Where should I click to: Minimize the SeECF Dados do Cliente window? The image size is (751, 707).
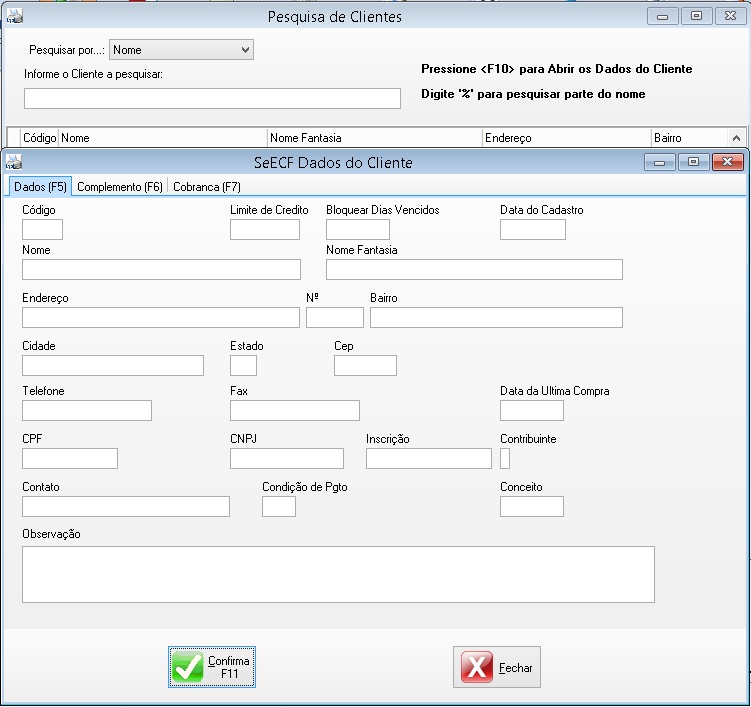point(660,162)
